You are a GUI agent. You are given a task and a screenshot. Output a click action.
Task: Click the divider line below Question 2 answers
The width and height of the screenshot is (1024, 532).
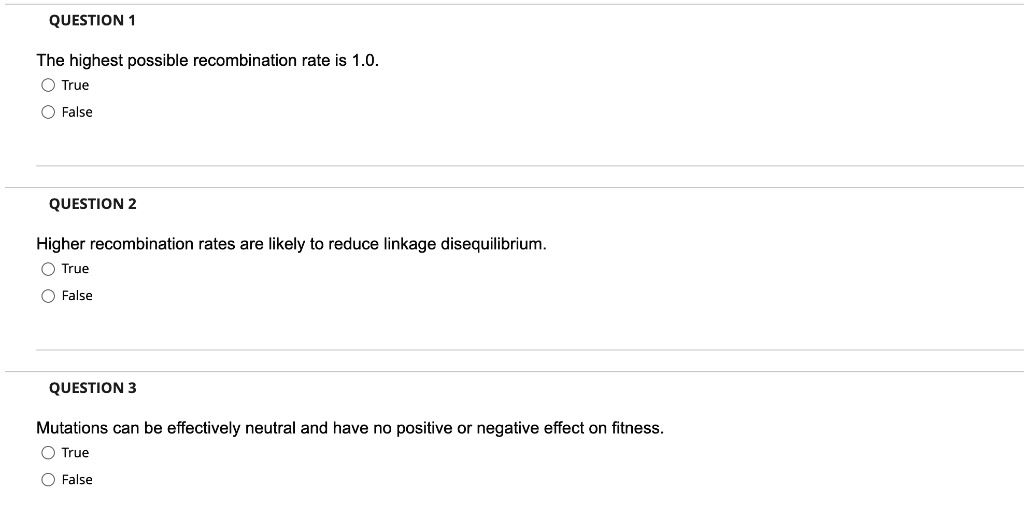(x=530, y=350)
